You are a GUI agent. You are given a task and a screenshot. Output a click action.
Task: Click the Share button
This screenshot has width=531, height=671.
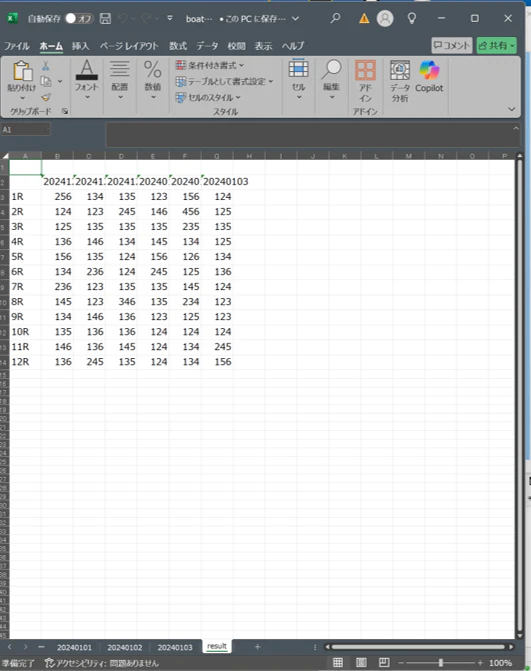496,45
